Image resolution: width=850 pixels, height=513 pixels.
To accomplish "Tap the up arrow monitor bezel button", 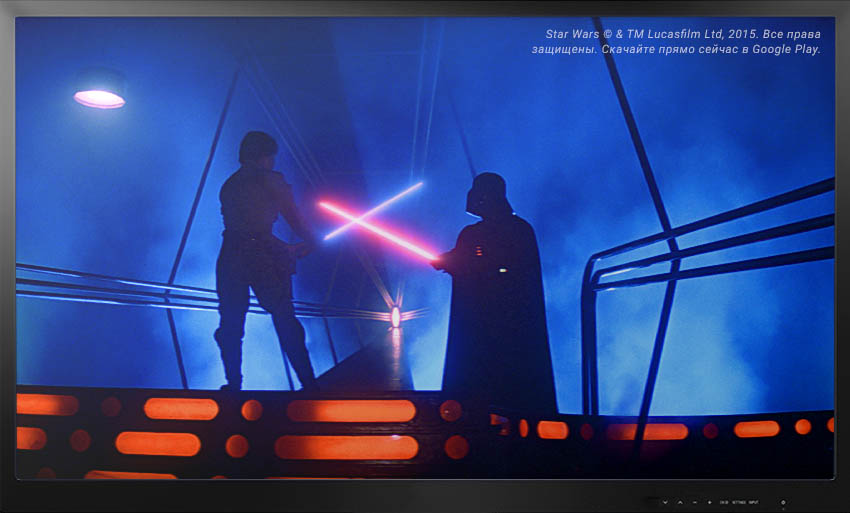I will pyautogui.click(x=680, y=502).
